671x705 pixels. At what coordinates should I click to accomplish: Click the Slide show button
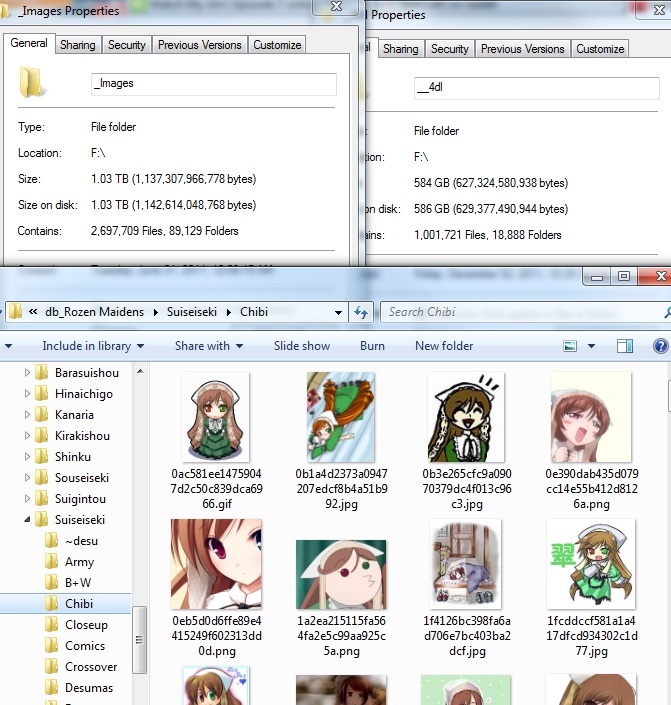click(x=302, y=346)
